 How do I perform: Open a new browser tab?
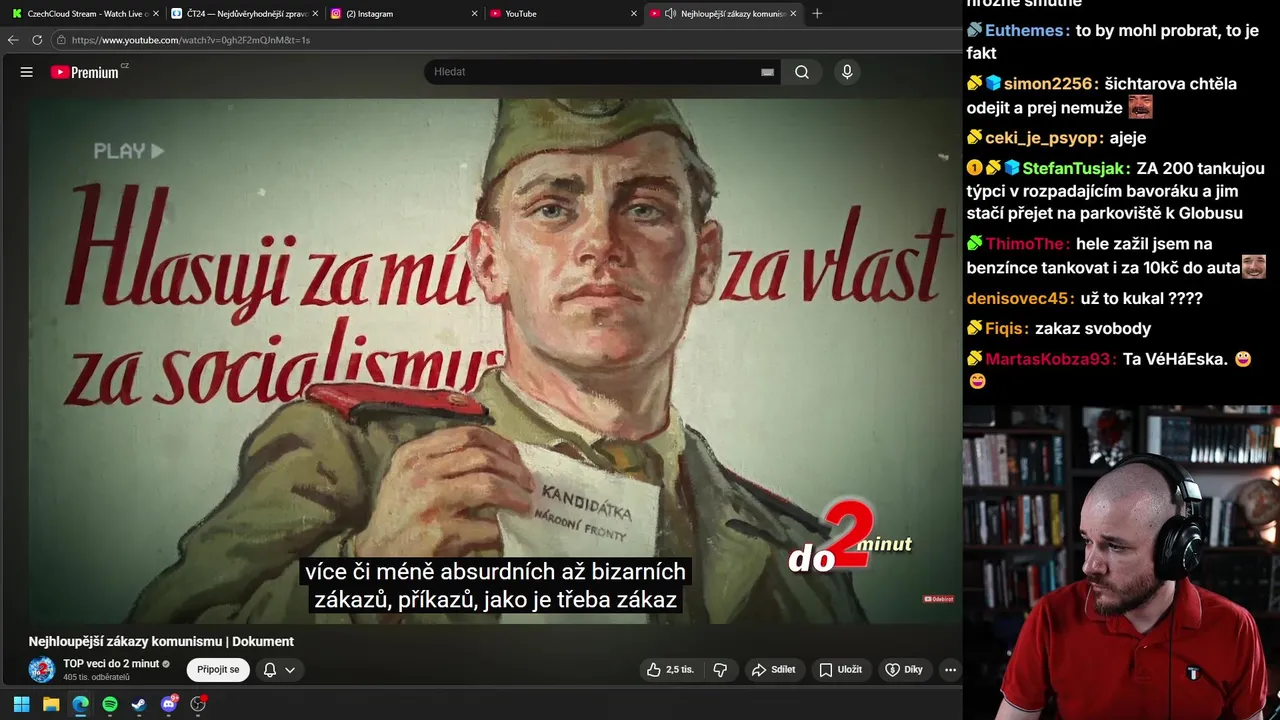coord(817,14)
